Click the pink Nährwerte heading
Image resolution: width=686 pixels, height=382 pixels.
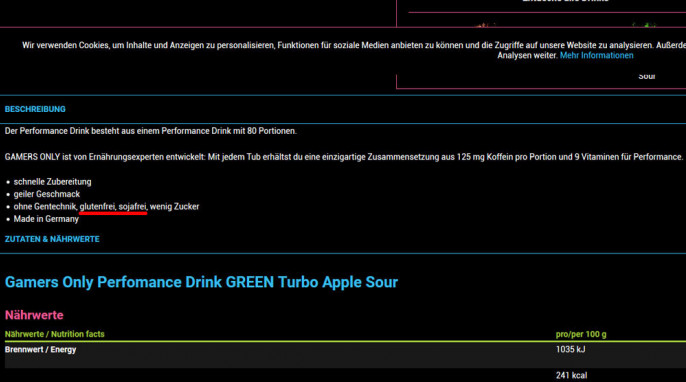point(34,315)
